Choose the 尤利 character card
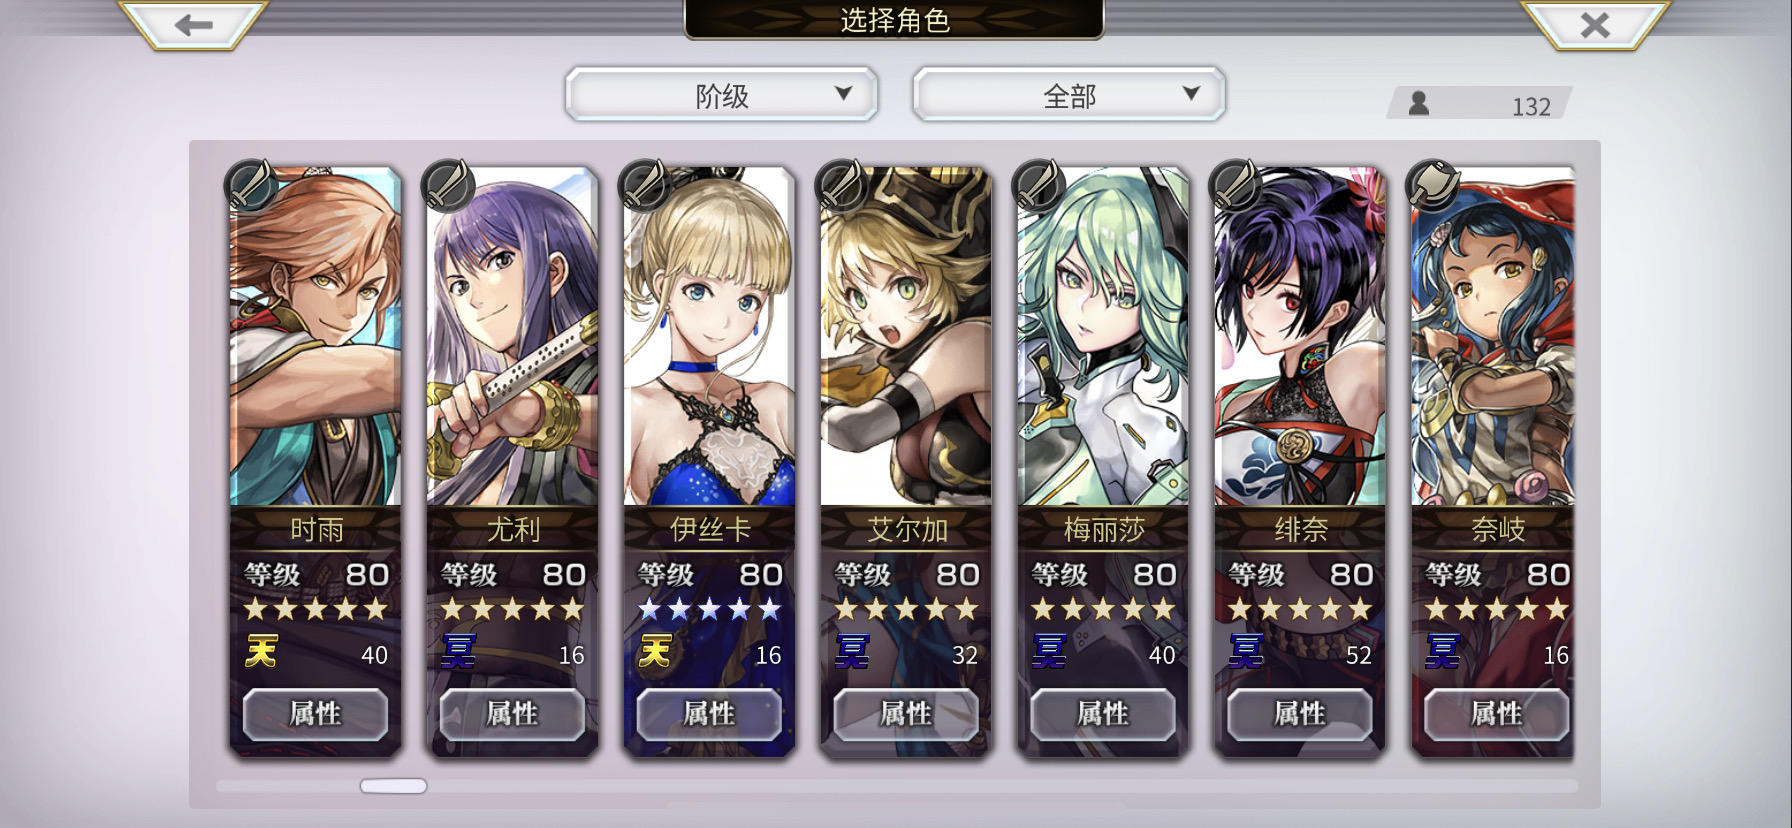The width and height of the screenshot is (1792, 828). pos(512,460)
